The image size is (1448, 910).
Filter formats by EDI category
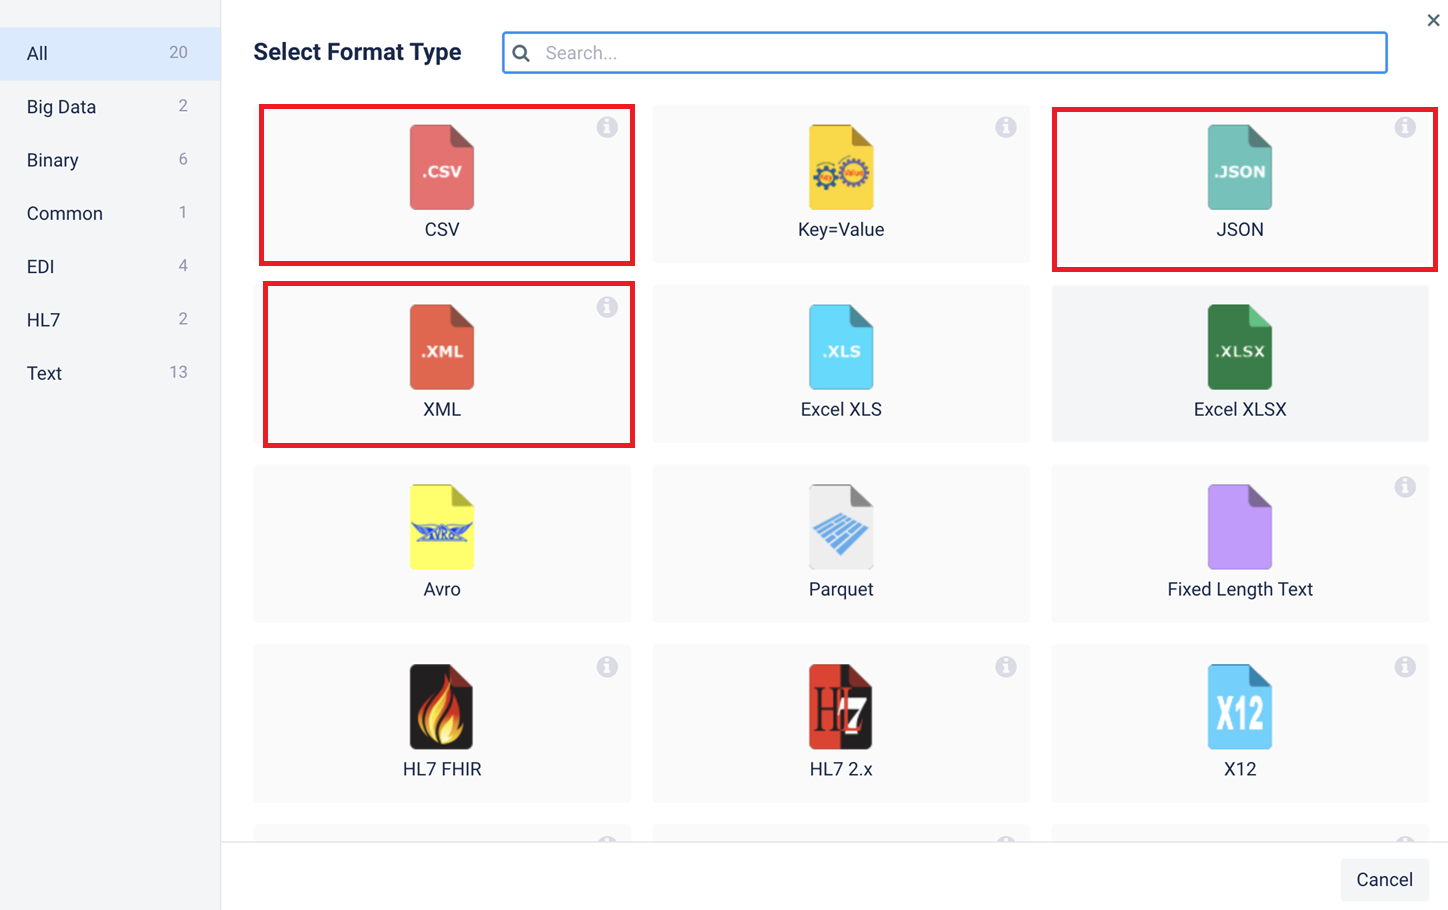click(x=110, y=267)
